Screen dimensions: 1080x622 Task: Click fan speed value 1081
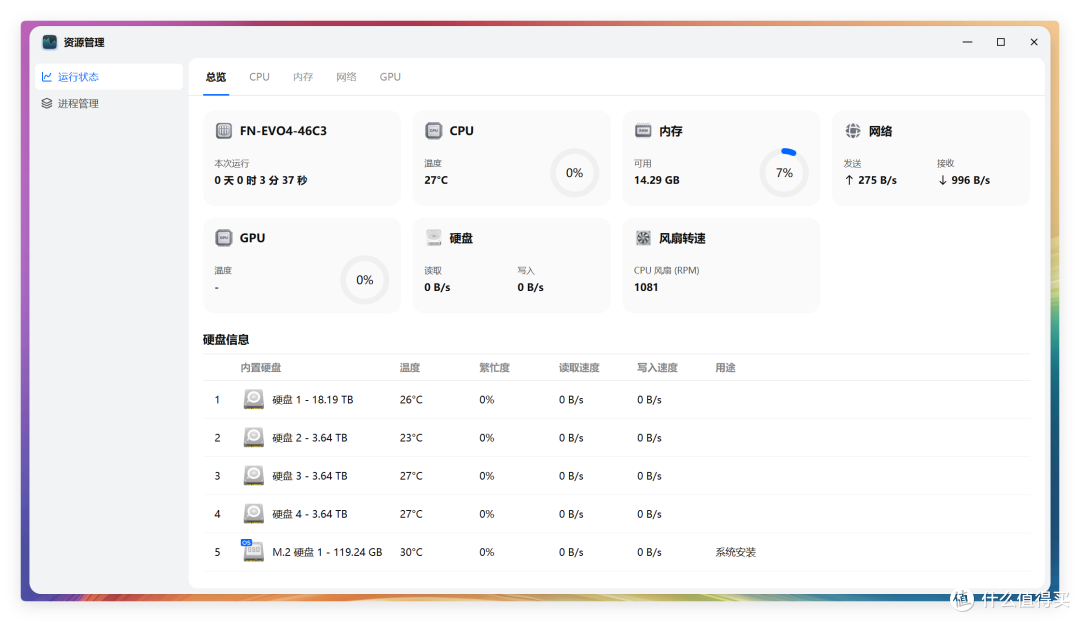(x=646, y=287)
